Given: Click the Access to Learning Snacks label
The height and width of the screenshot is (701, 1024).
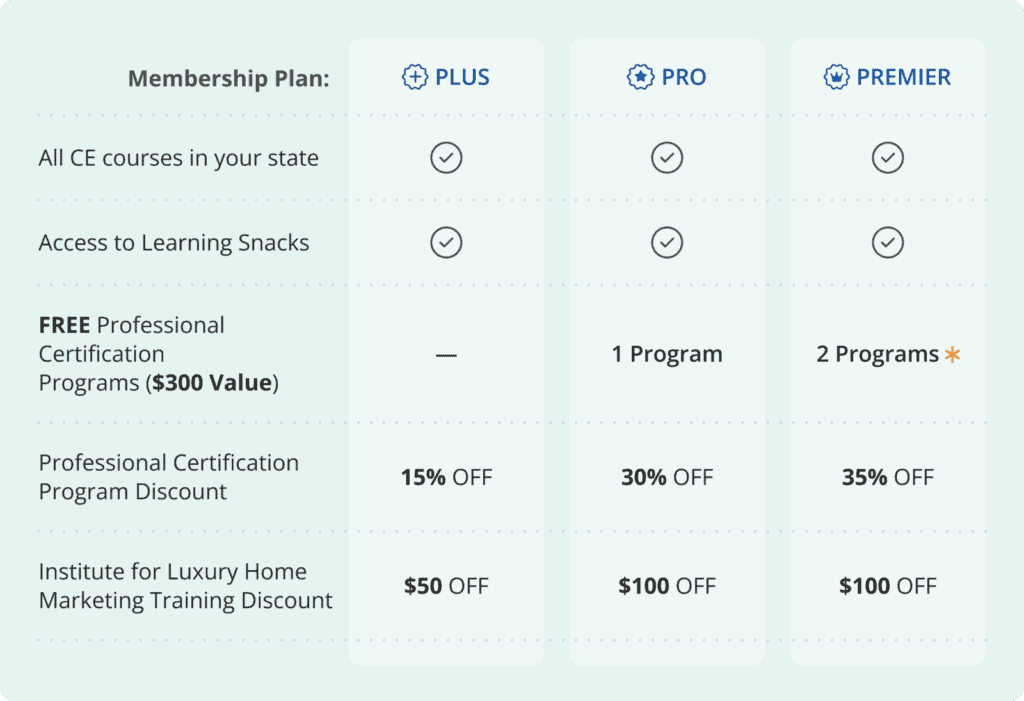Looking at the screenshot, I should click(174, 243).
